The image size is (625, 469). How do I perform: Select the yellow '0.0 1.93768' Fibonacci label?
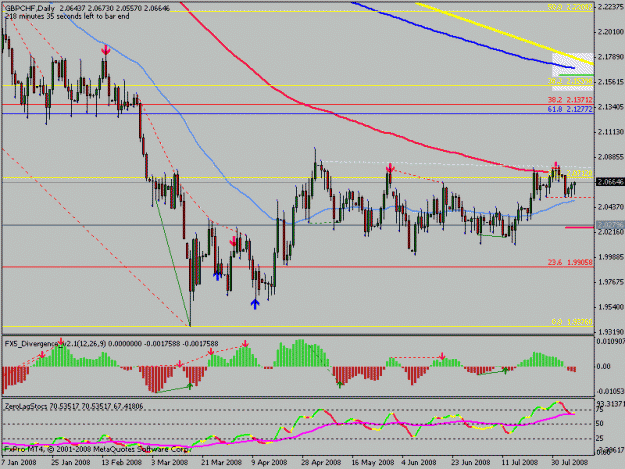(572, 322)
